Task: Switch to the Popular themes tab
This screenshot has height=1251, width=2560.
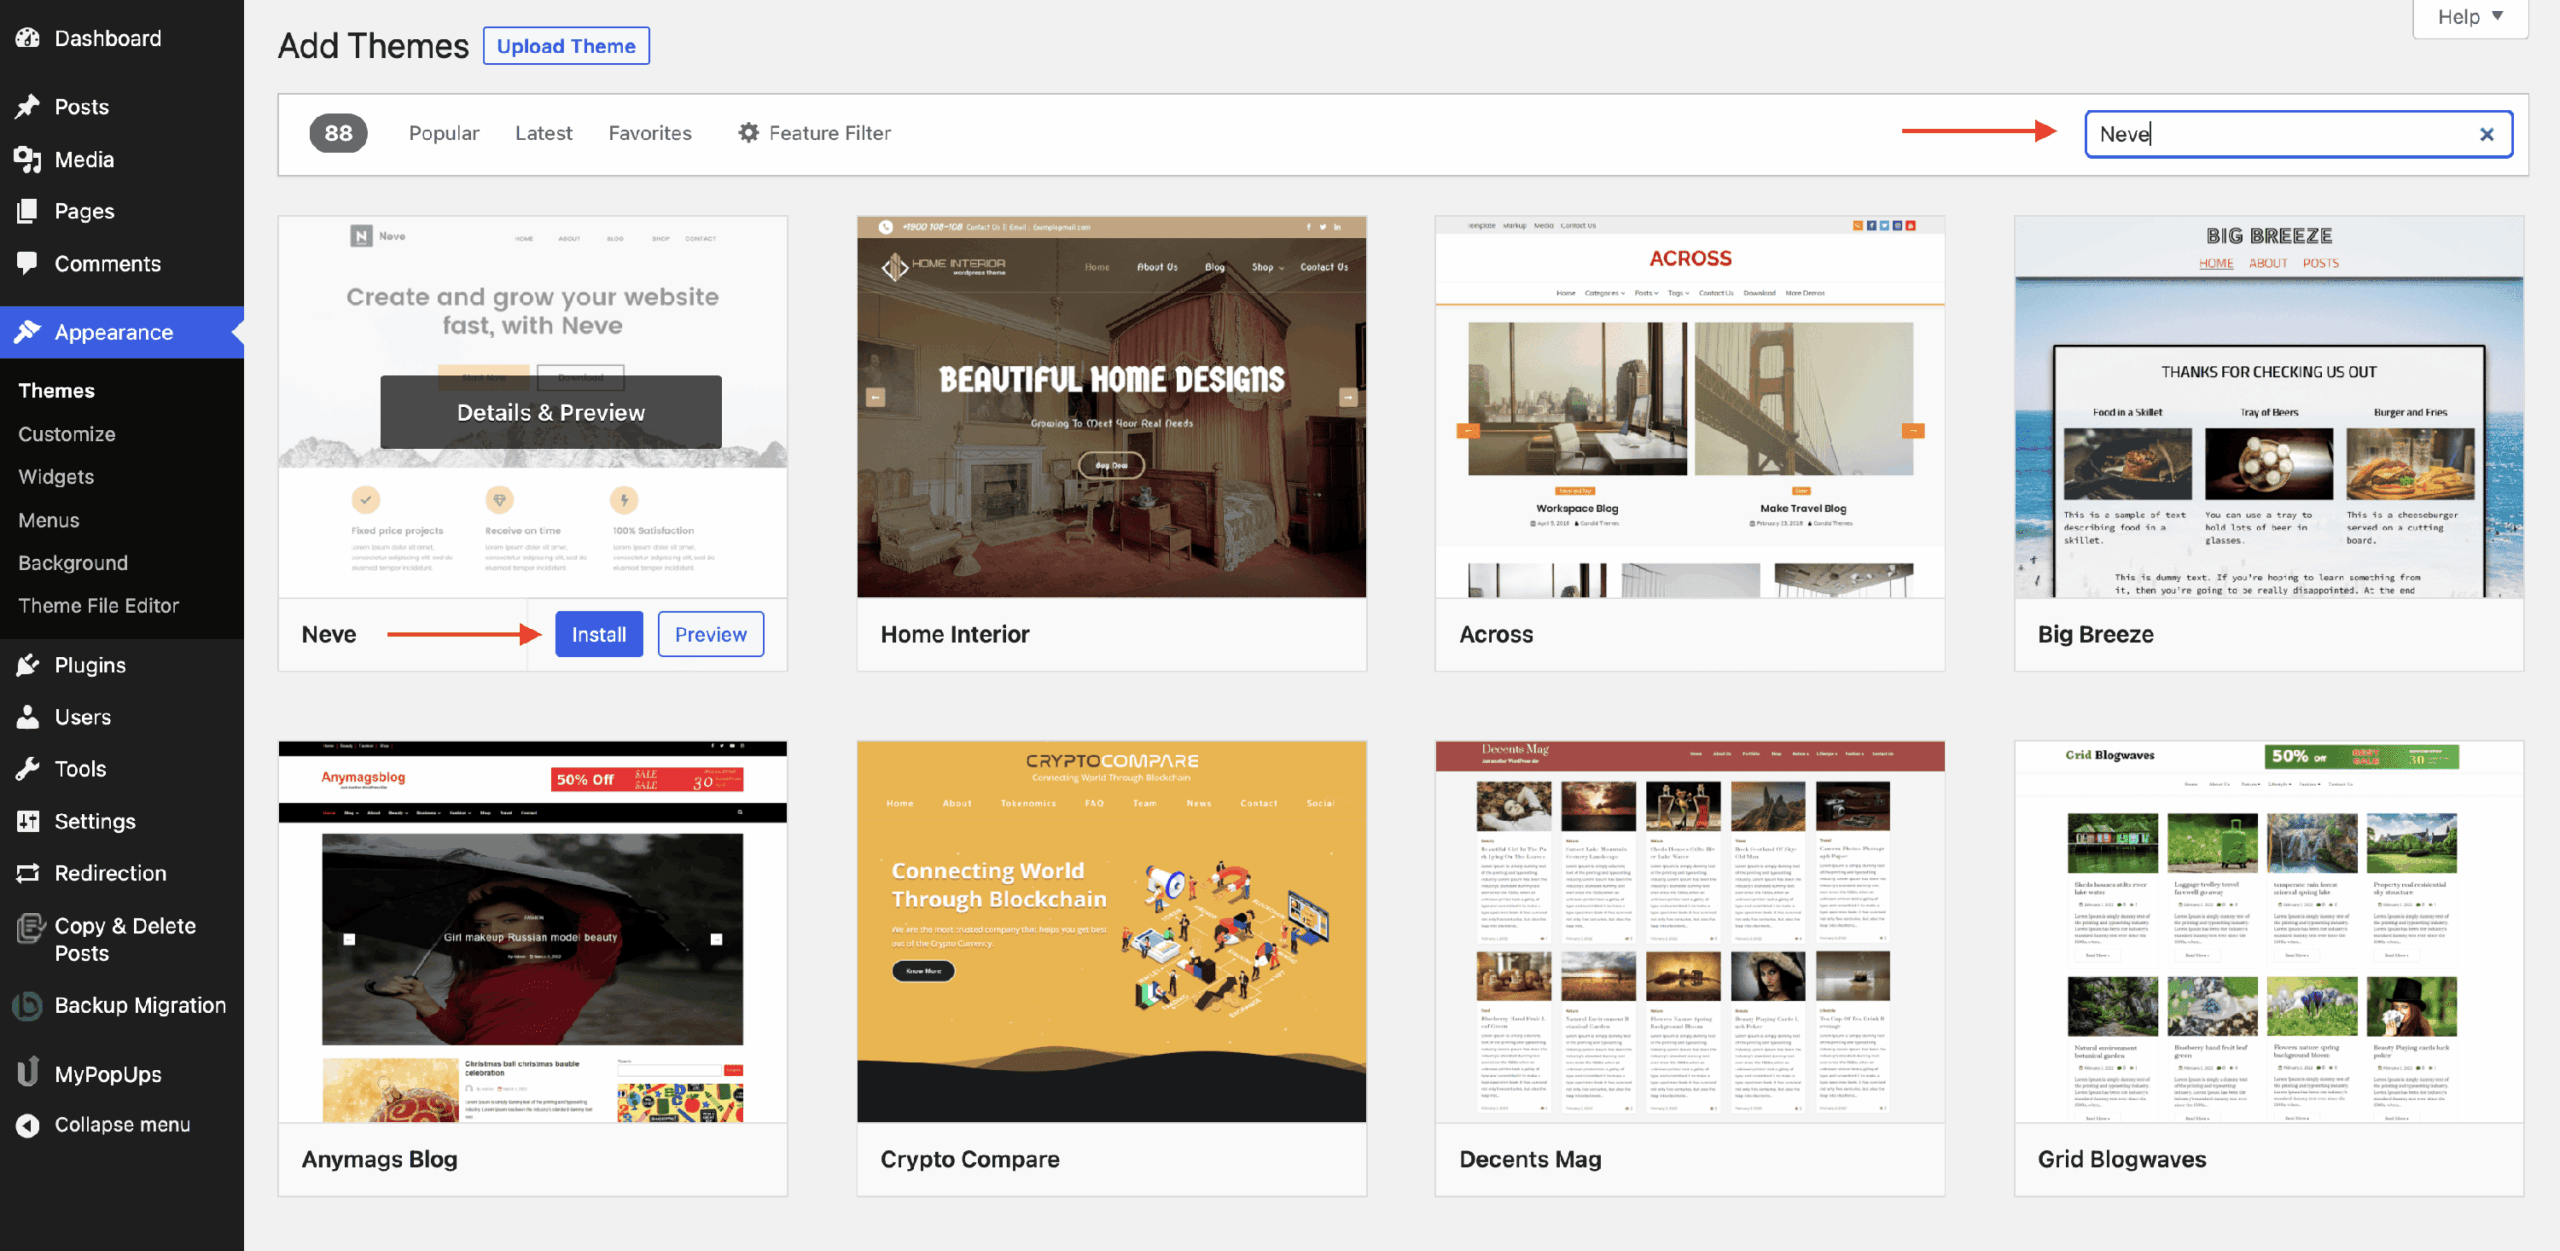Action: (x=444, y=133)
